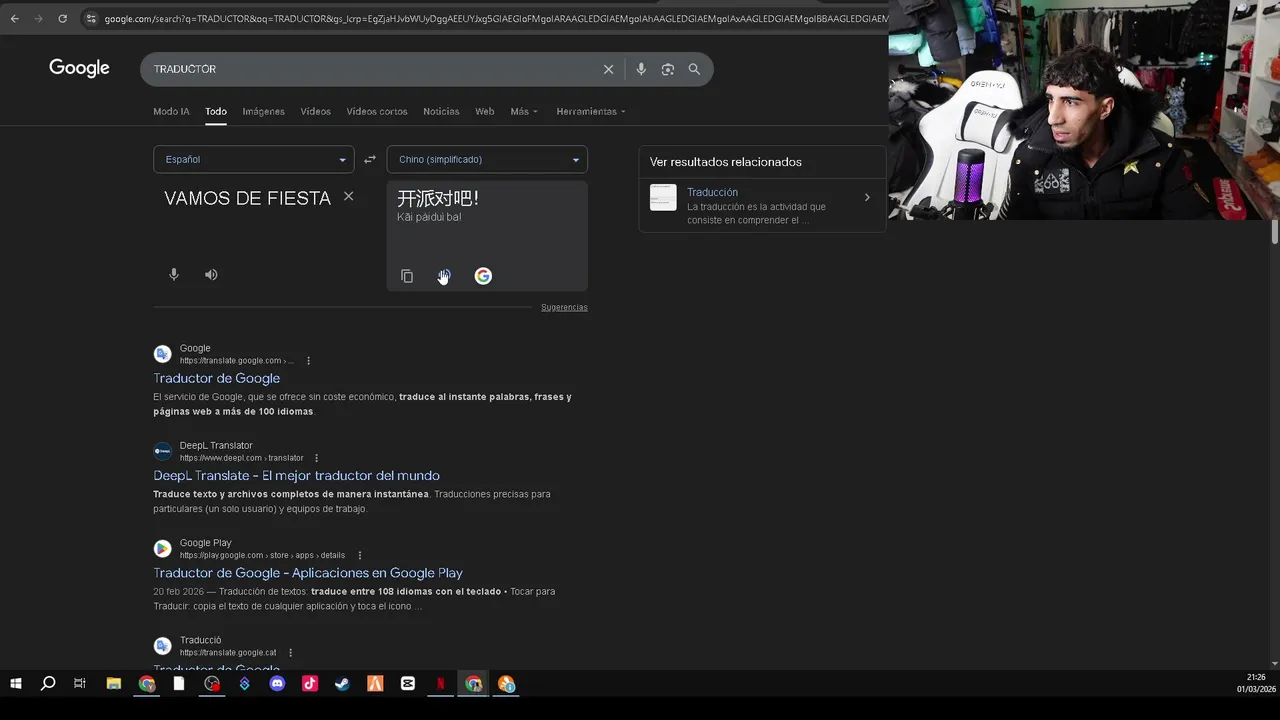Open translation in Google Translate
The height and width of the screenshot is (720, 1280).
pos(483,276)
